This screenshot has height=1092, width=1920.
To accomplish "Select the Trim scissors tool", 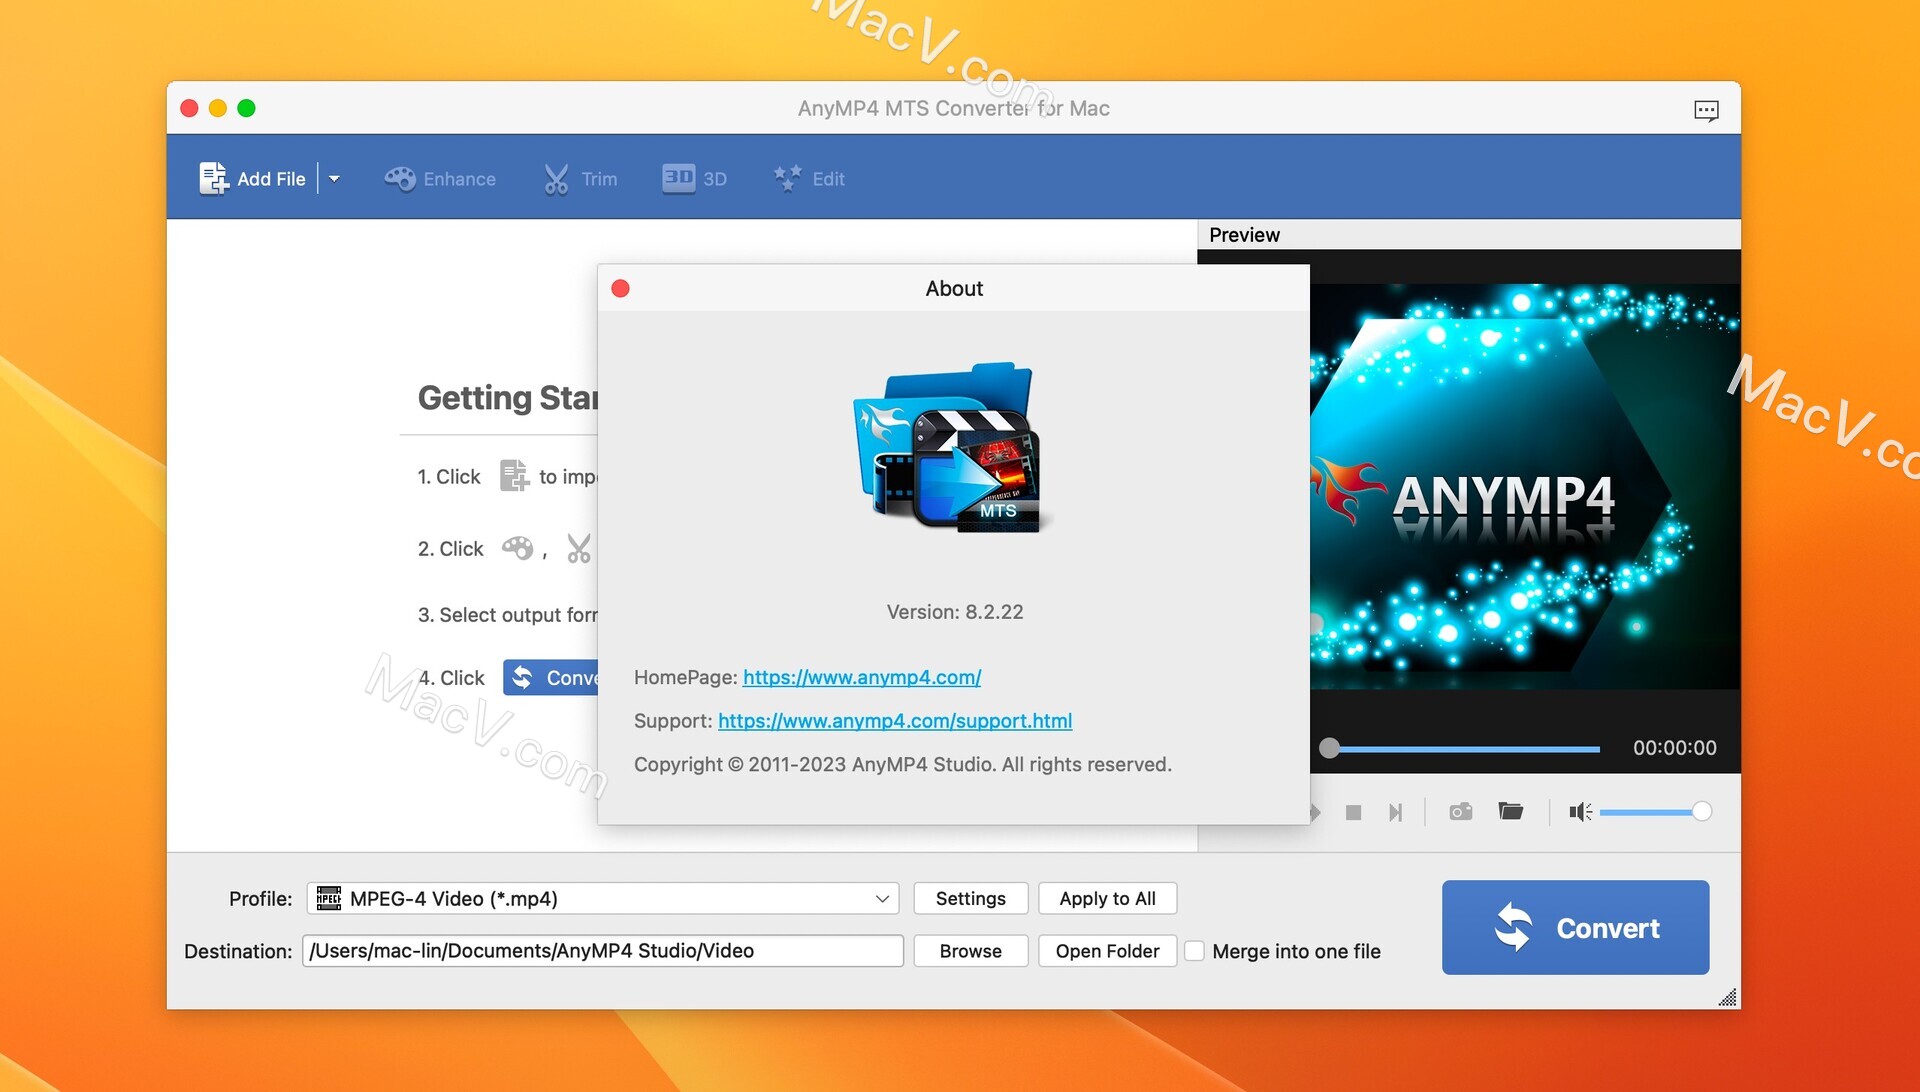I will 580,179.
